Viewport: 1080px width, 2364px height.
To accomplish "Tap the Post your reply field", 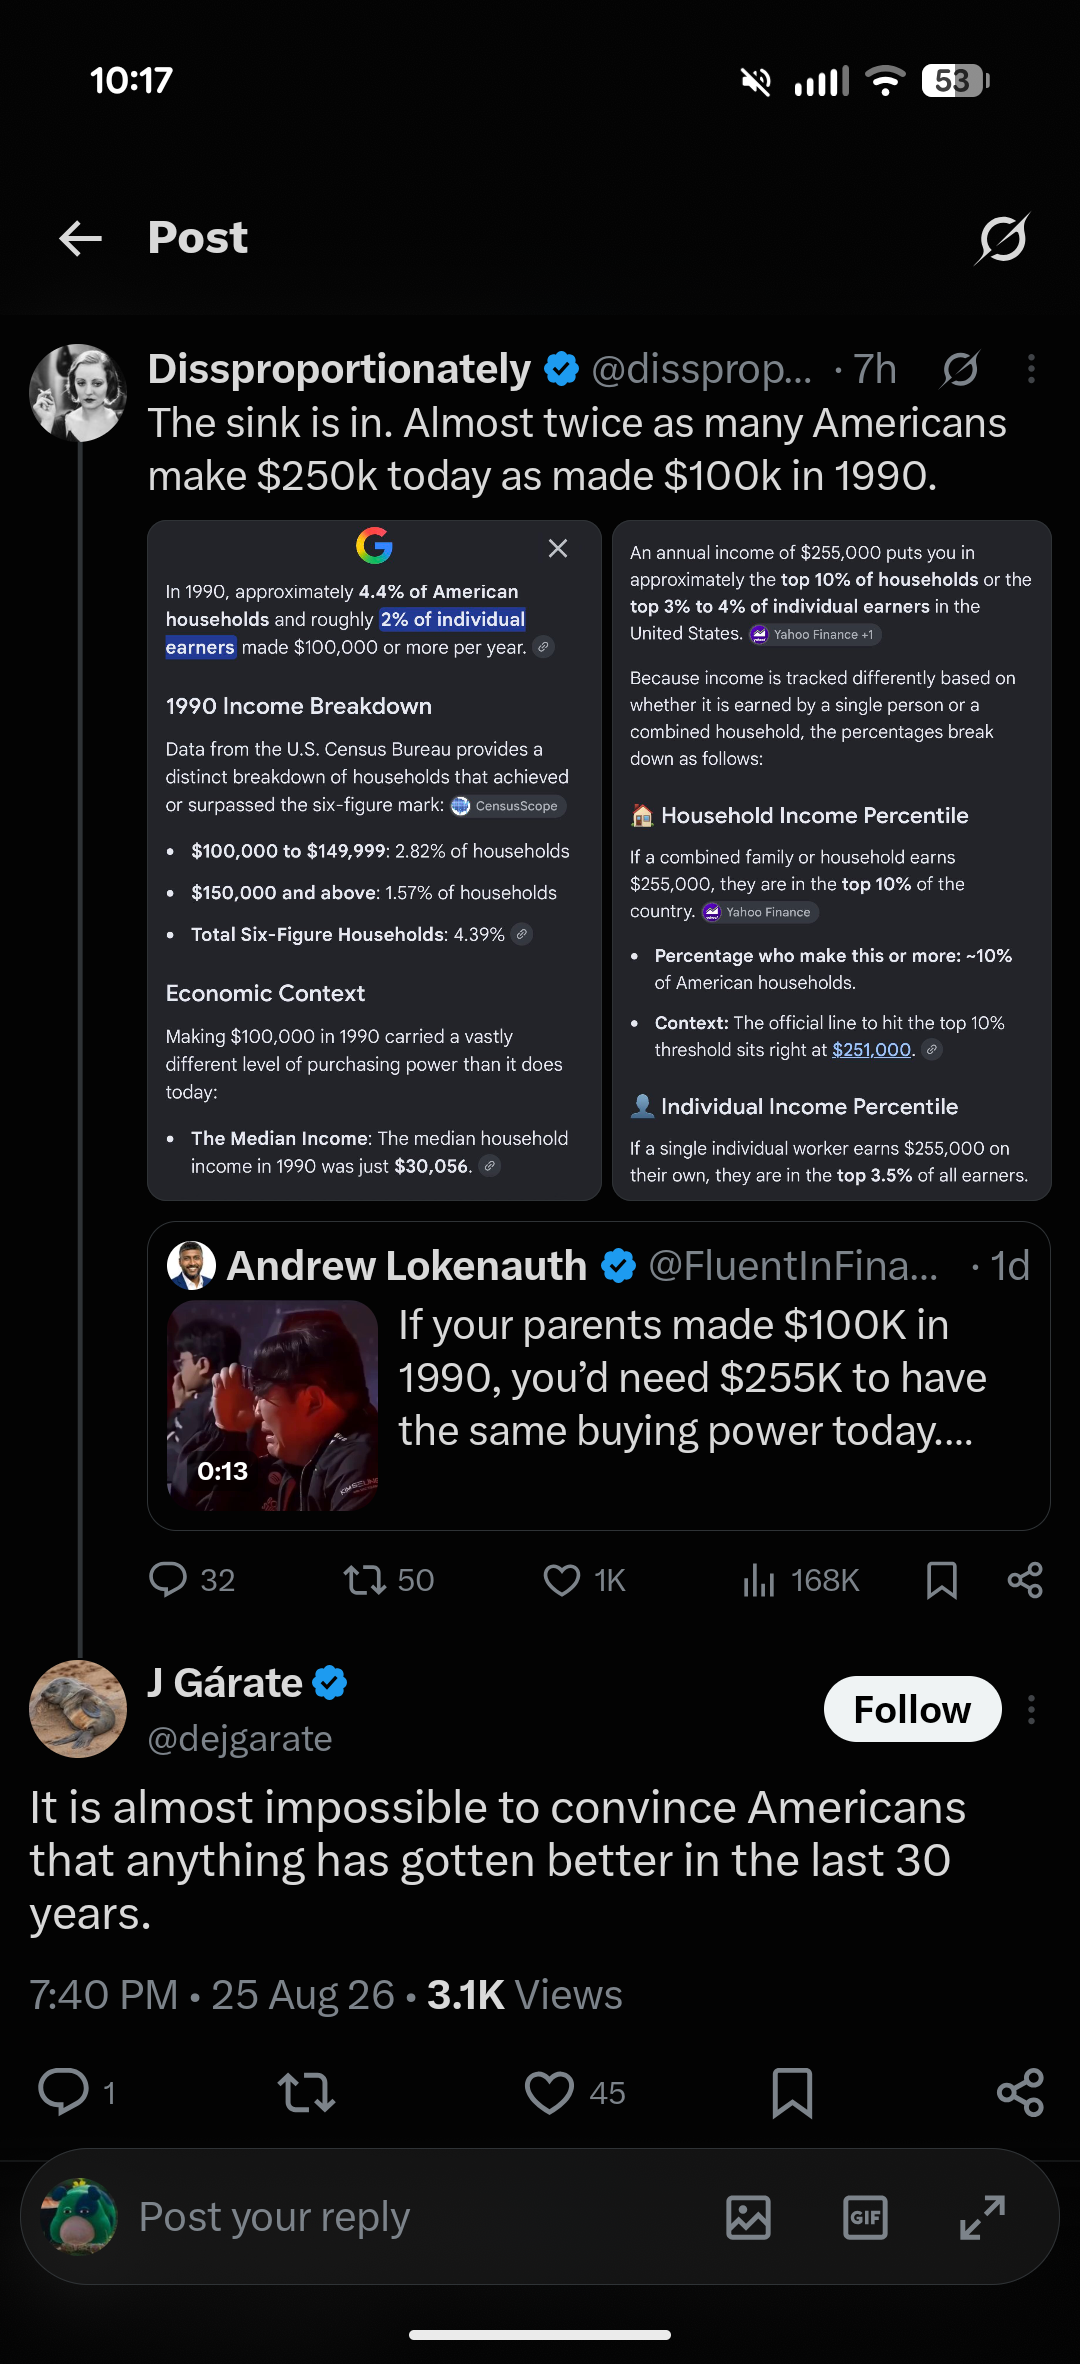I will [x=420, y=2217].
